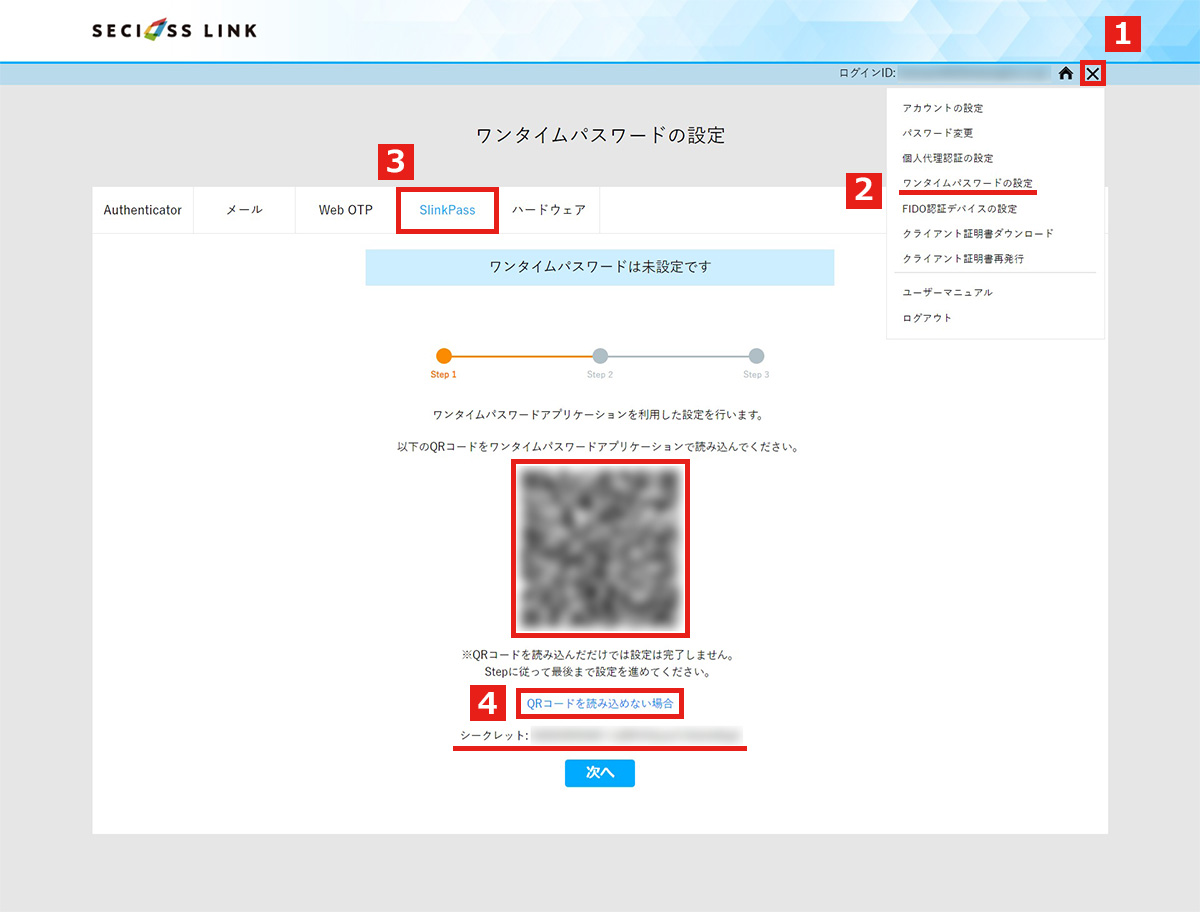
Task: Click the ログインID label in header
Action: coord(867,73)
